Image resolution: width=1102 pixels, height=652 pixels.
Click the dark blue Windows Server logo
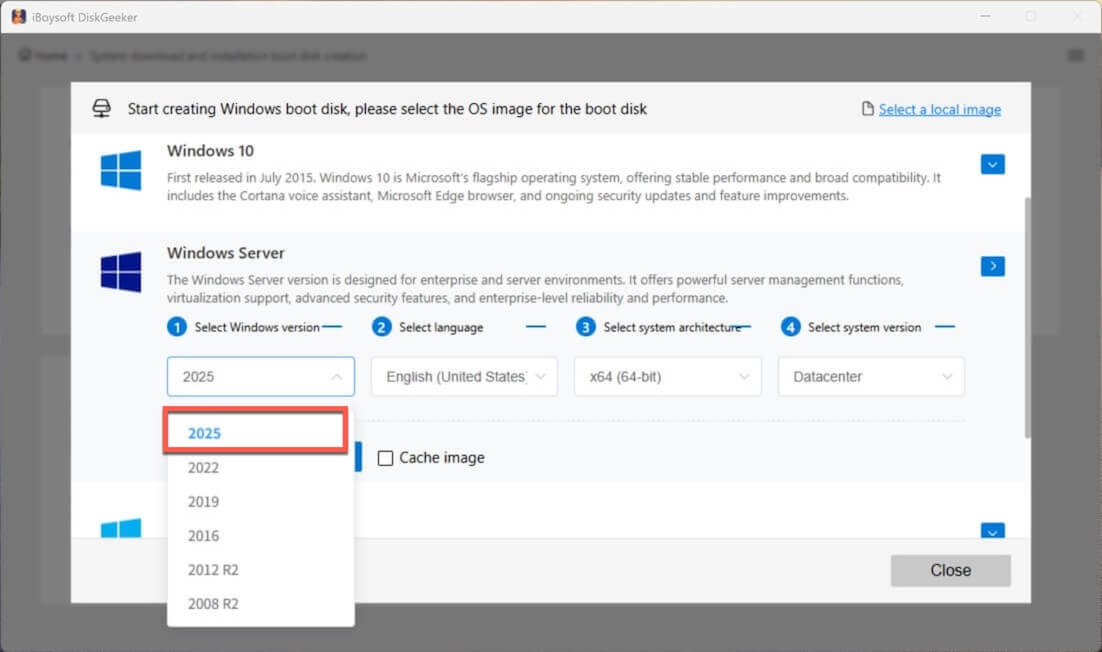(x=121, y=272)
